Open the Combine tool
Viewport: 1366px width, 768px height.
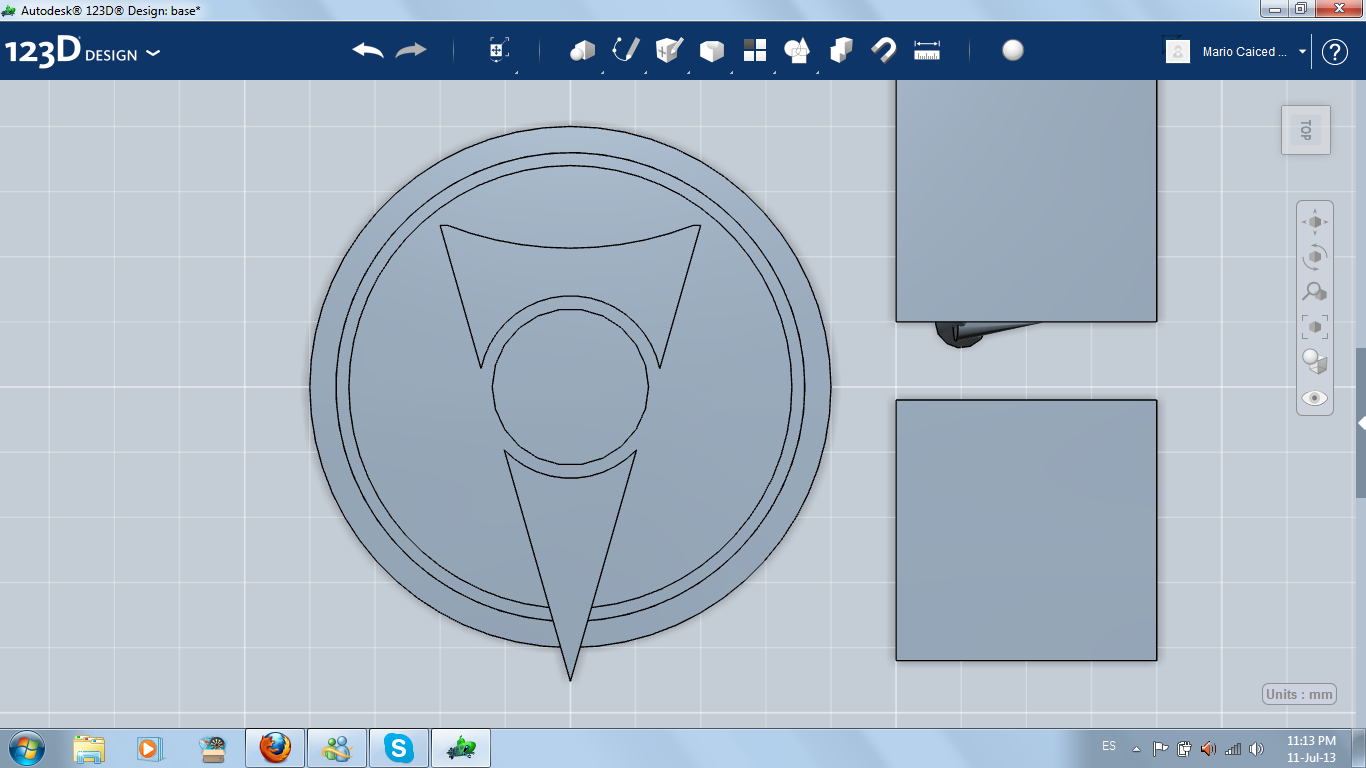click(x=841, y=51)
